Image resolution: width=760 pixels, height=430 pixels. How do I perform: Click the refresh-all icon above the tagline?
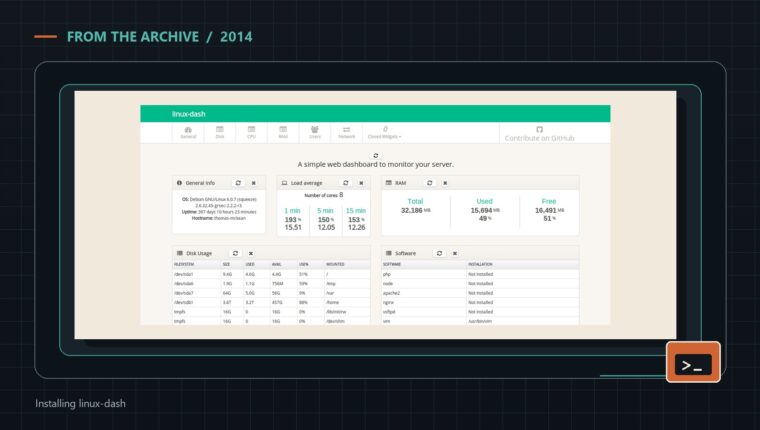click(x=375, y=156)
